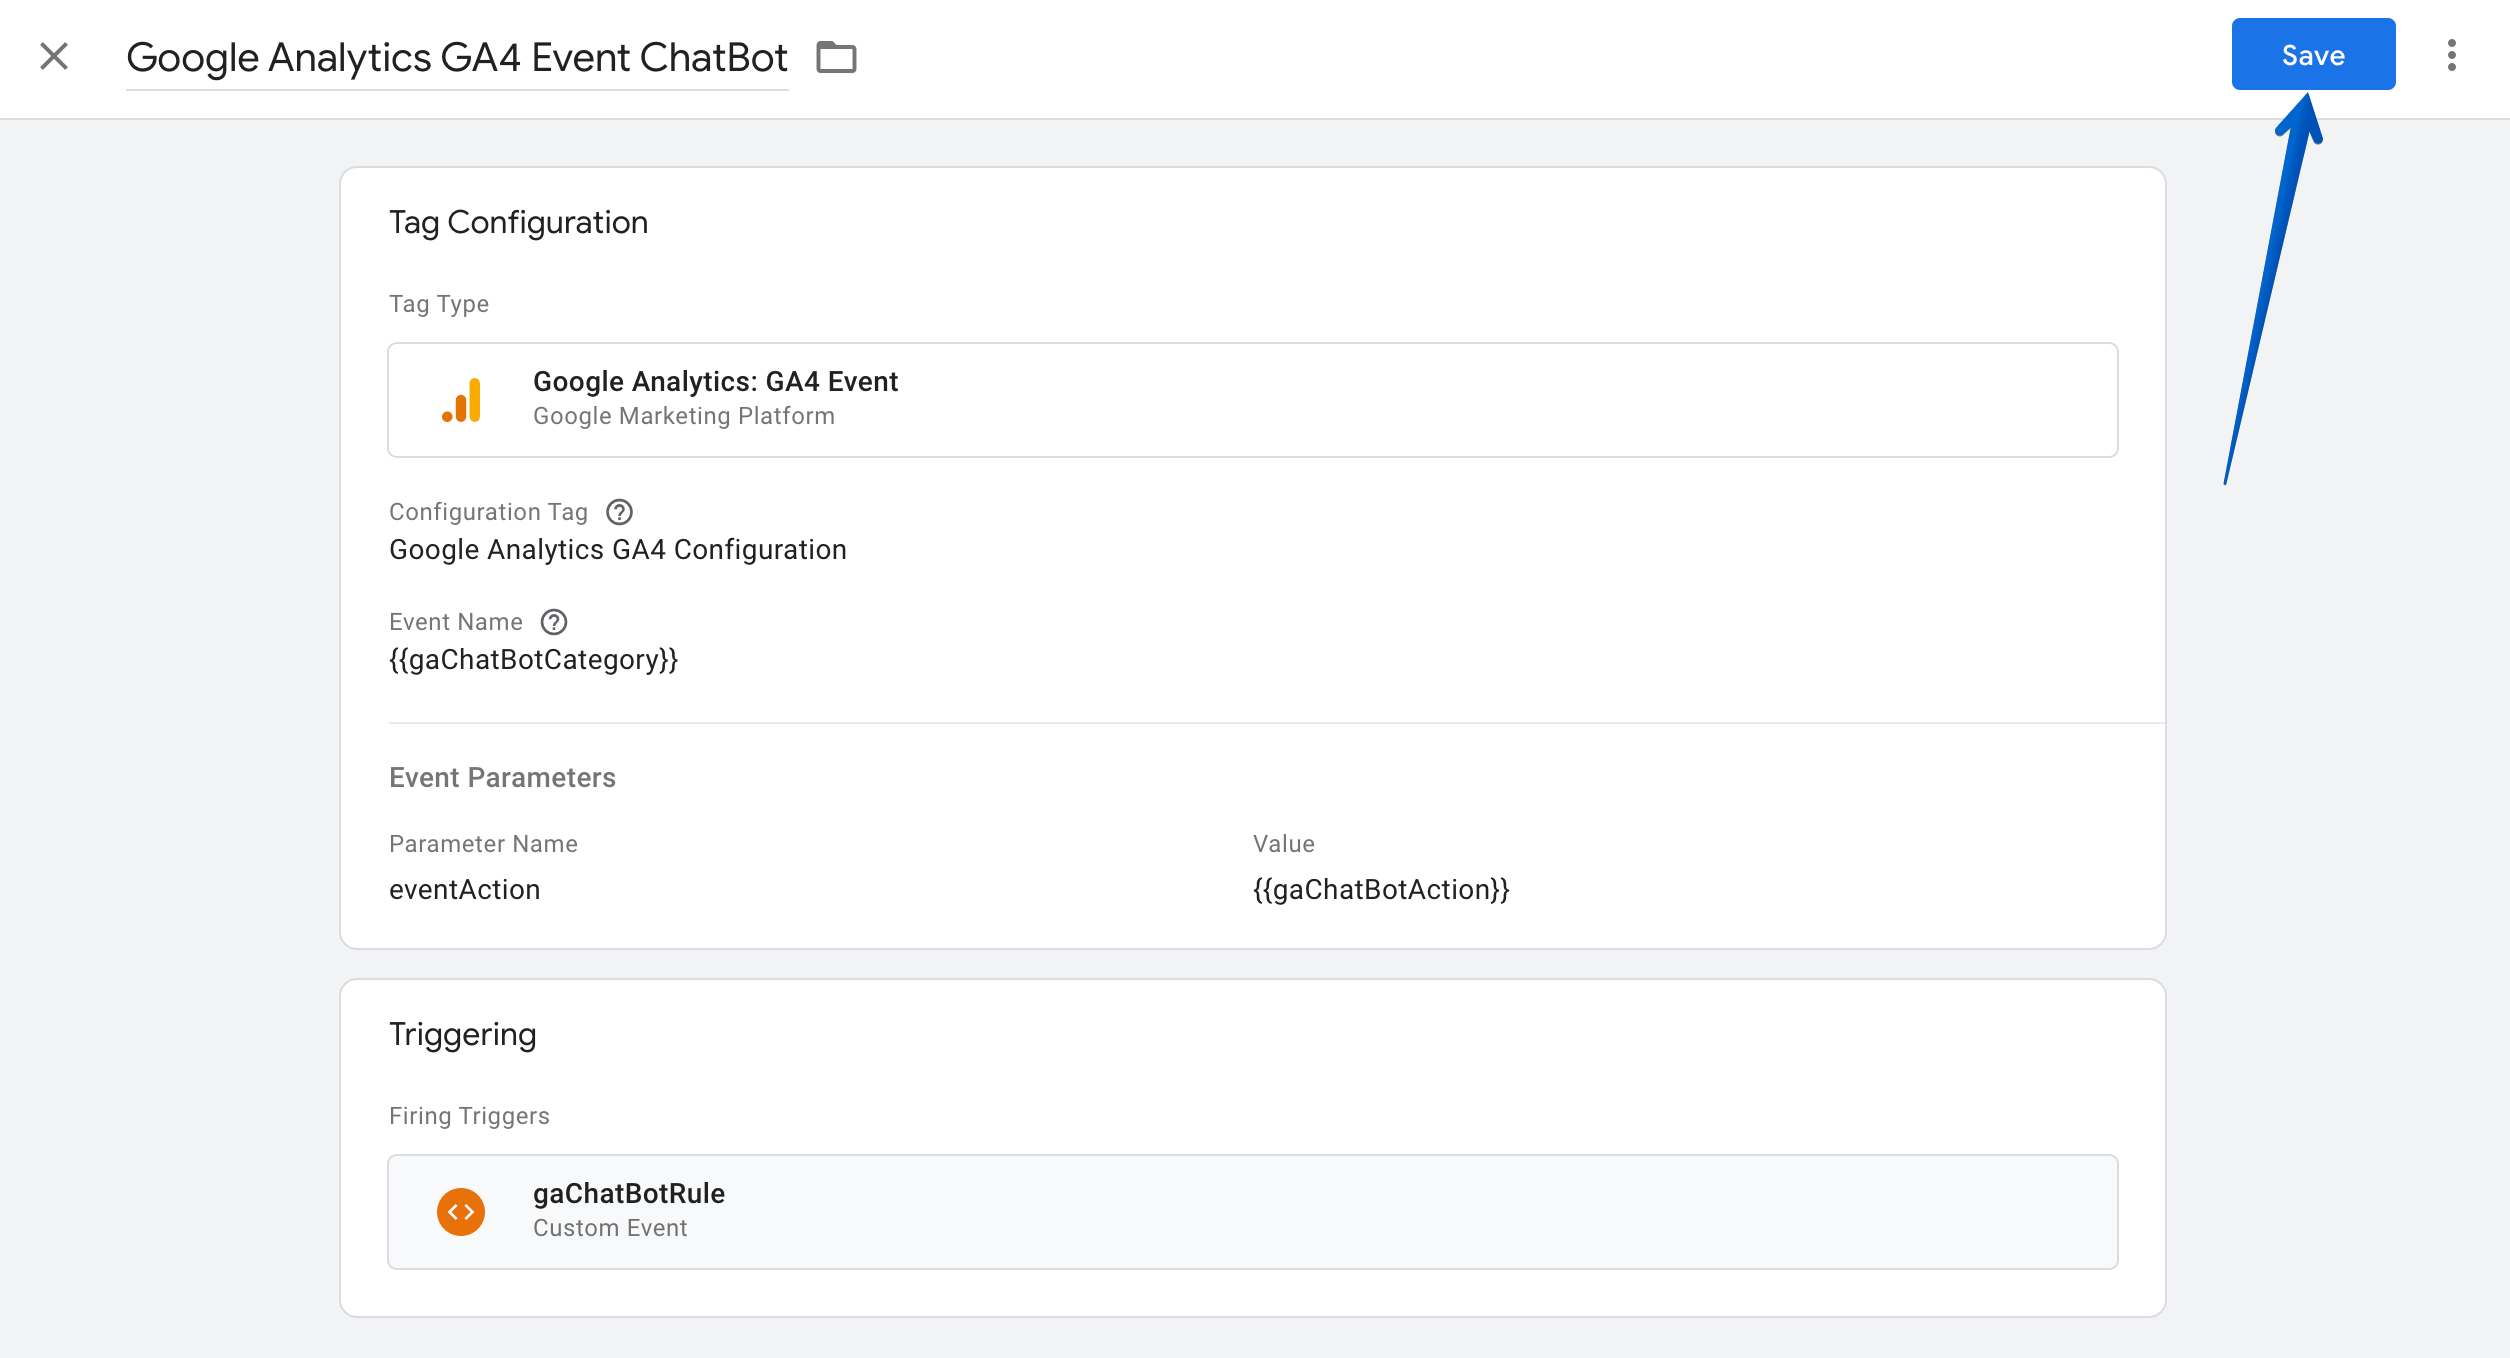Screen dimensions: 2510x1358
Task: Edit the tag name Google Analytics GA4 Event ChatBot
Action: [x=457, y=58]
